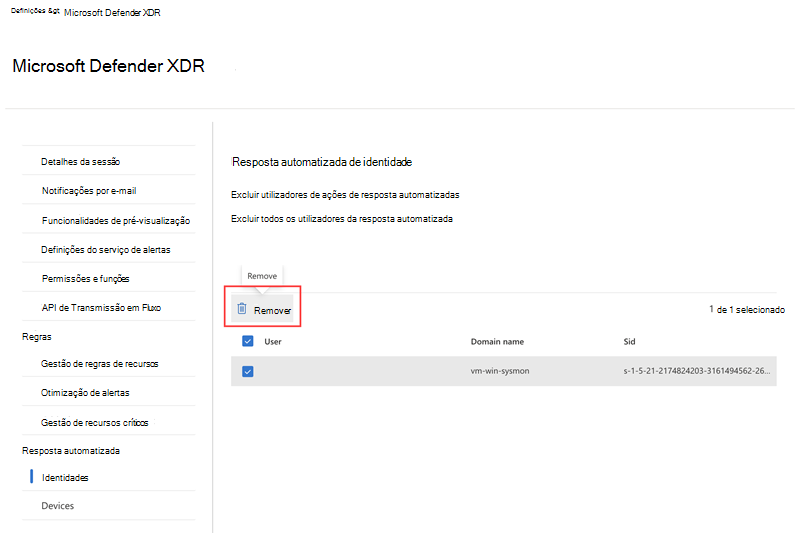Click Excluir todos os utilizadores da resposta automatizada
The image size is (800, 533).
tap(342, 219)
